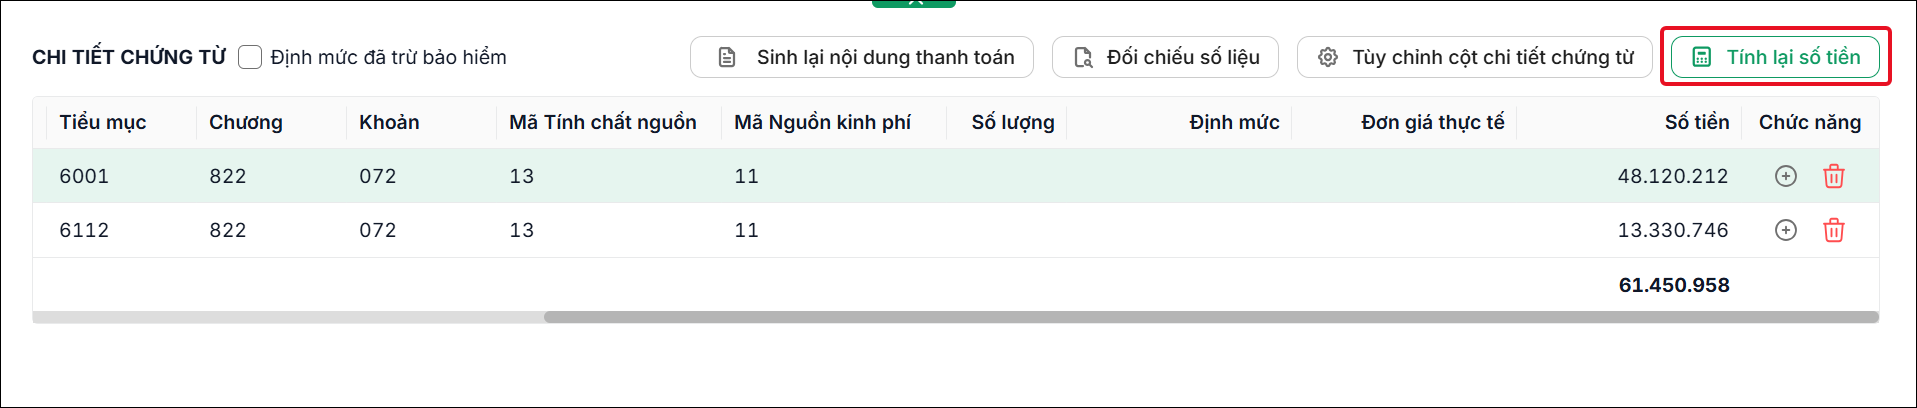The height and width of the screenshot is (408, 1917).
Task: Open Tùy chỉnh cột chi tiết chứng từ
Action: pyautogui.click(x=1475, y=57)
